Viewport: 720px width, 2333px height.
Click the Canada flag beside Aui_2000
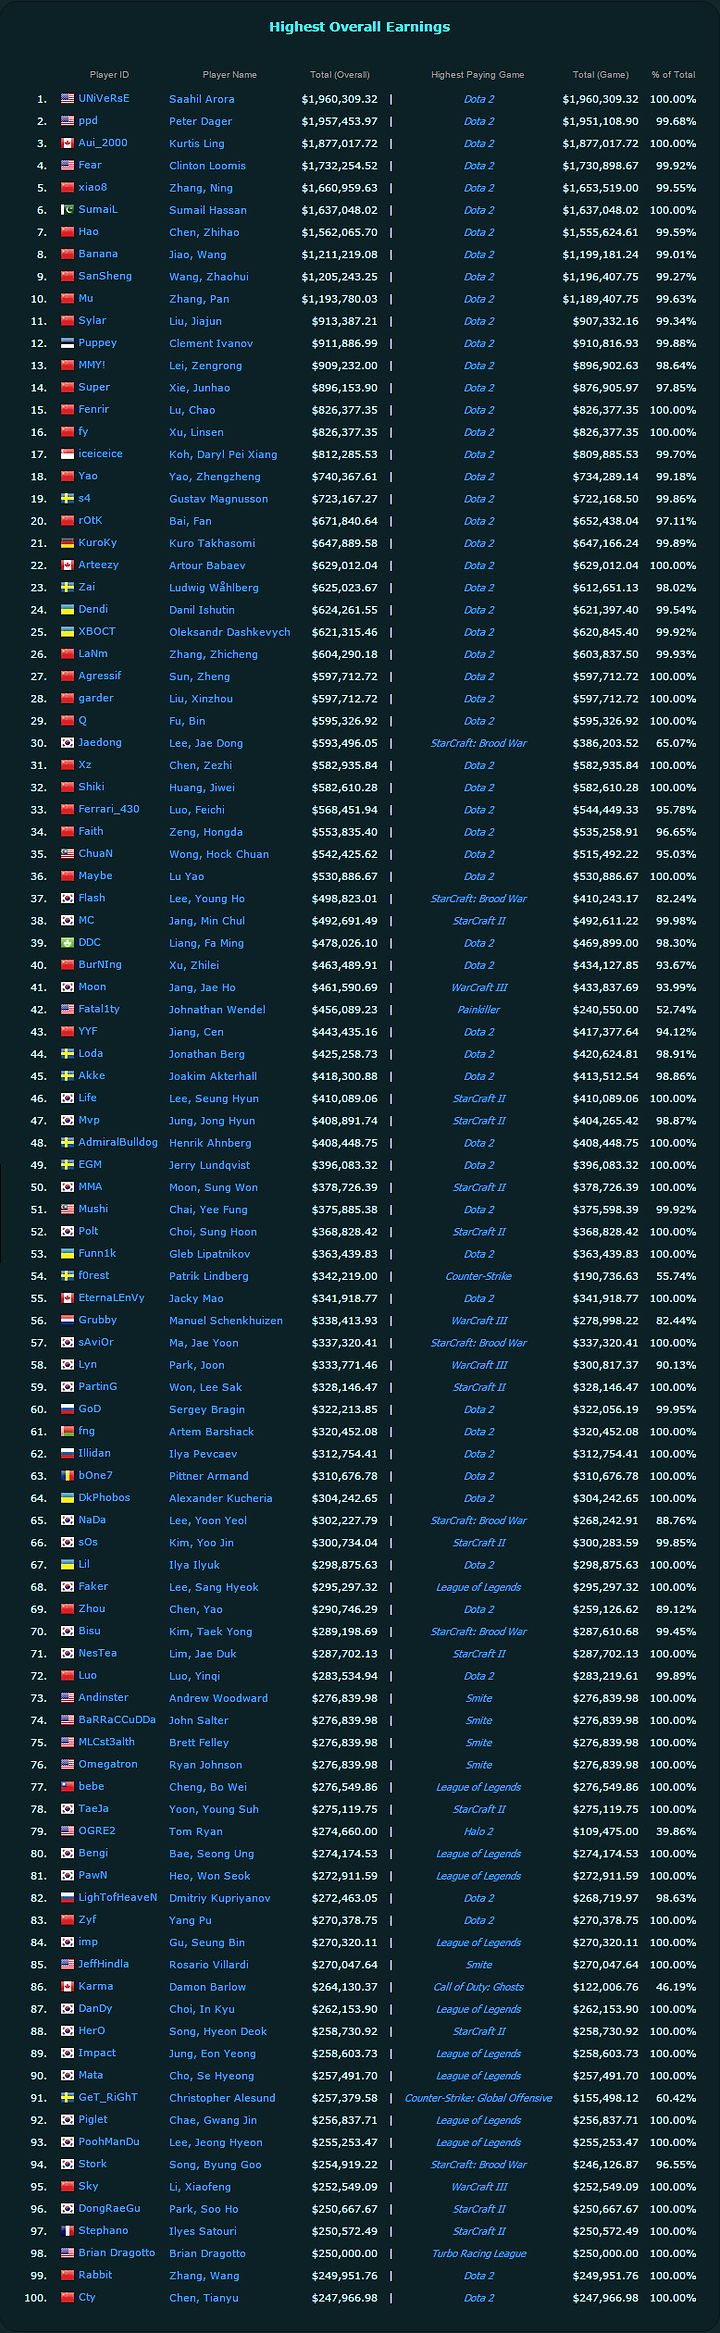(68, 143)
